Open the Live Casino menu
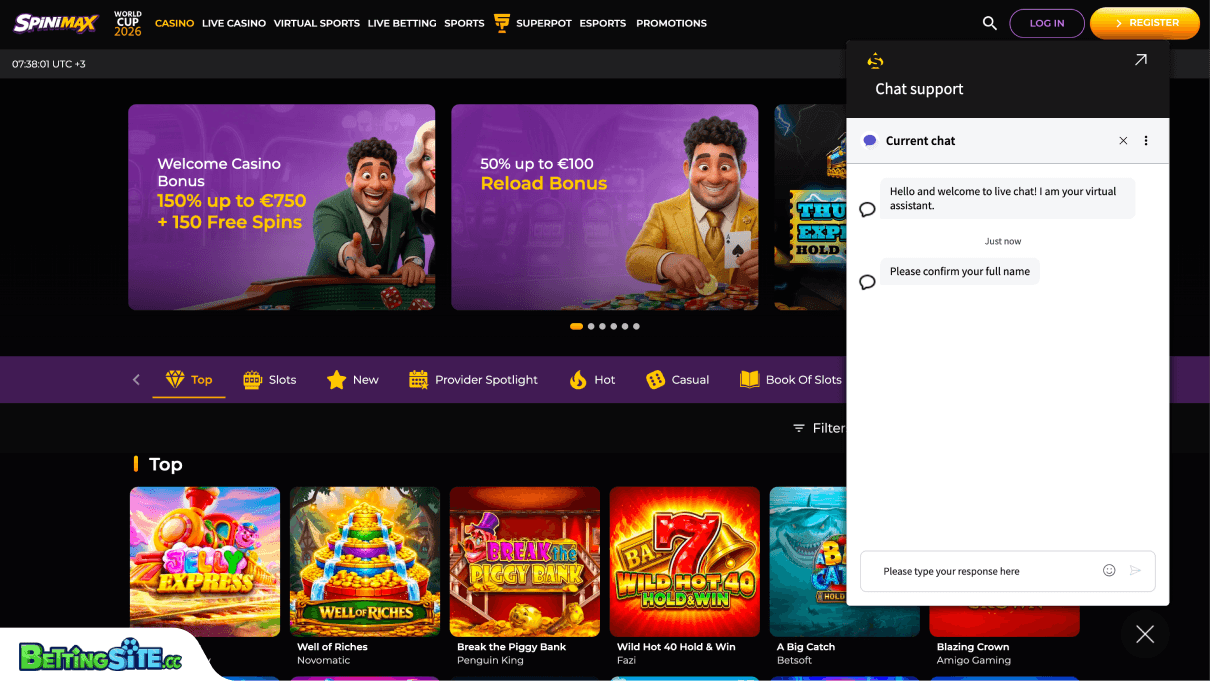This screenshot has height=681, width=1210. pos(234,23)
